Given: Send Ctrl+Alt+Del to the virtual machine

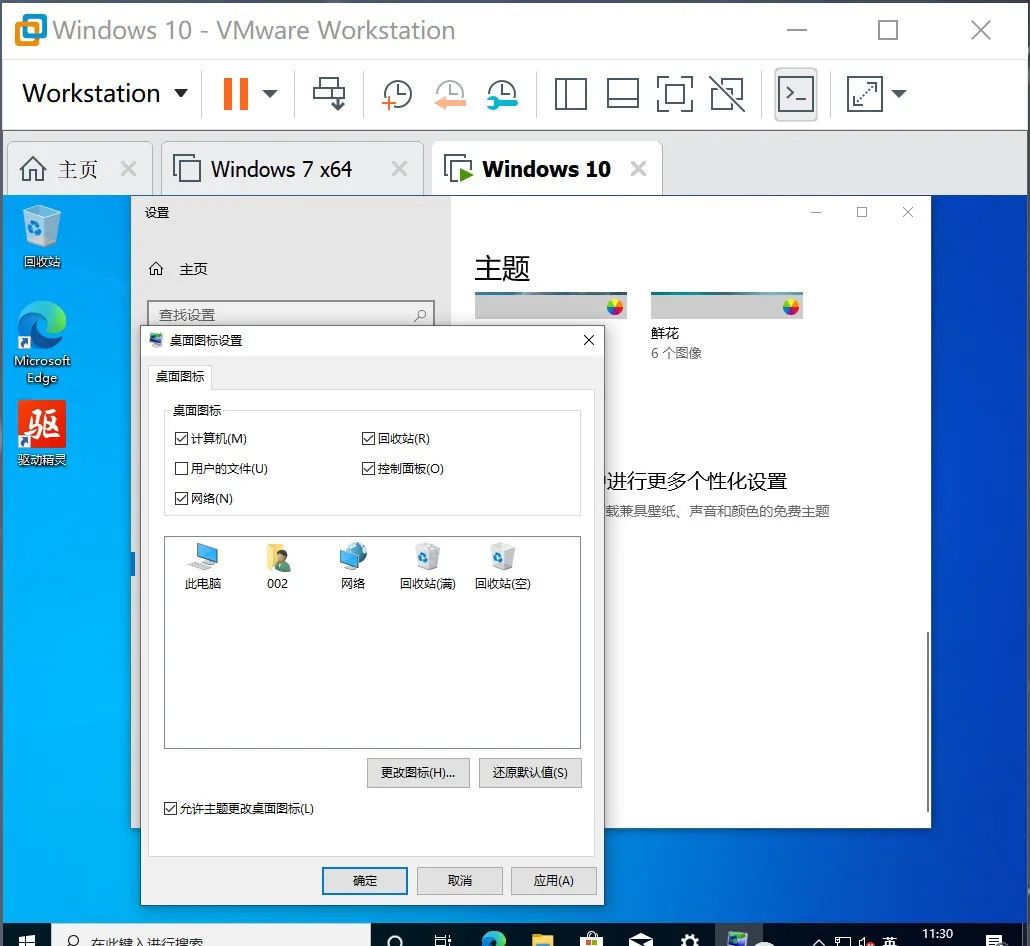Looking at the screenshot, I should (x=330, y=93).
